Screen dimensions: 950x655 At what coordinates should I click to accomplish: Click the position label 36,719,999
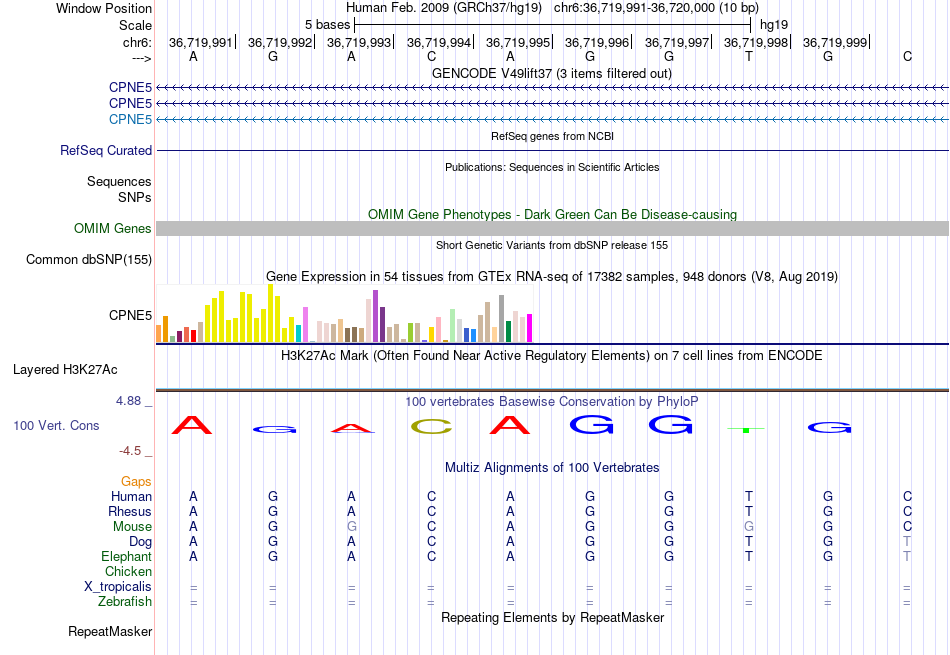click(x=835, y=42)
